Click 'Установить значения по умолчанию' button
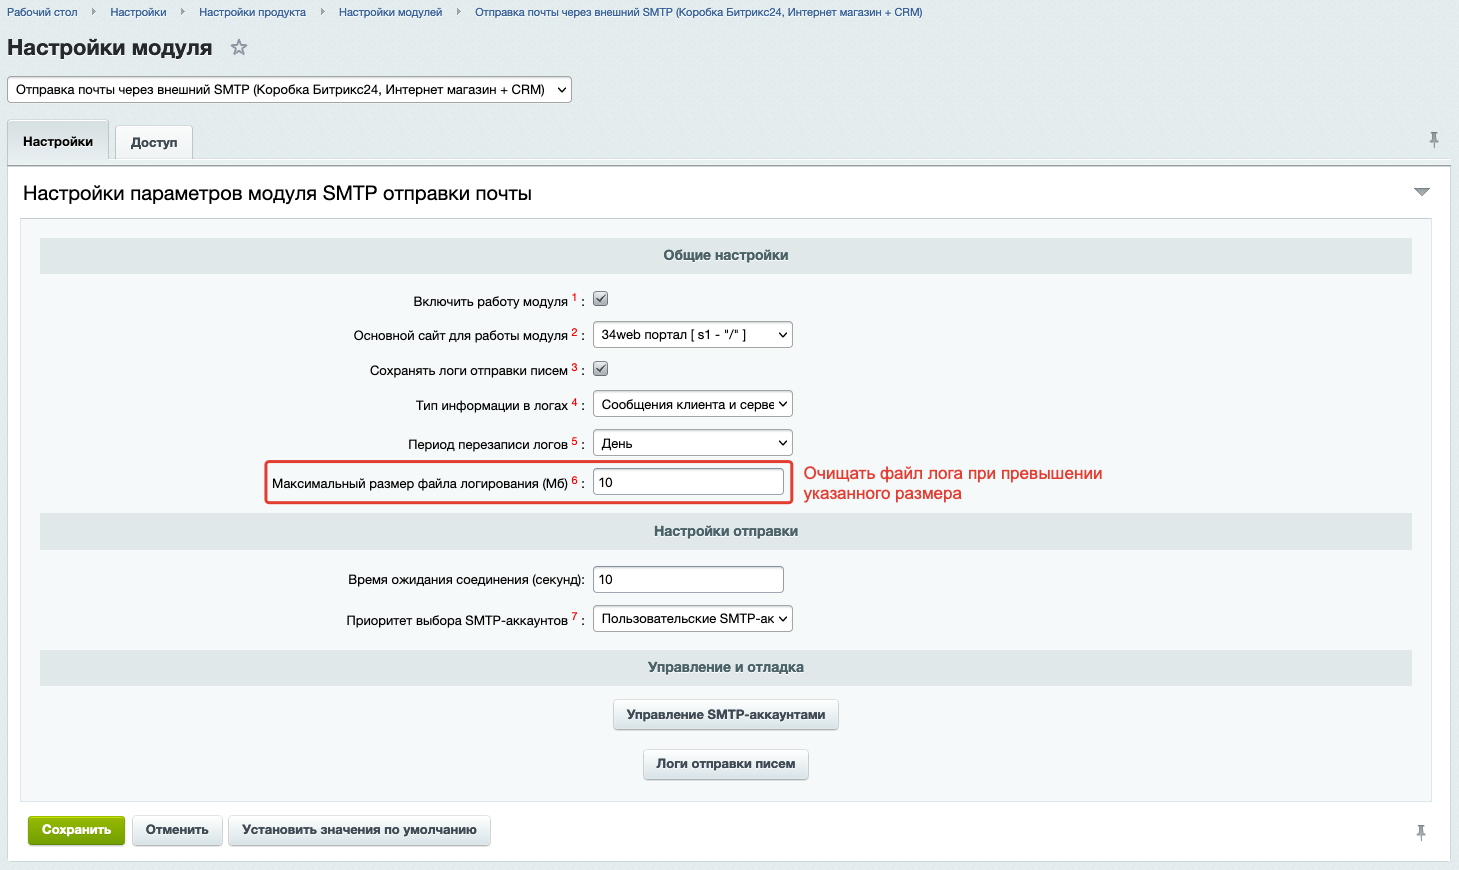The width and height of the screenshot is (1459, 870). 359,830
